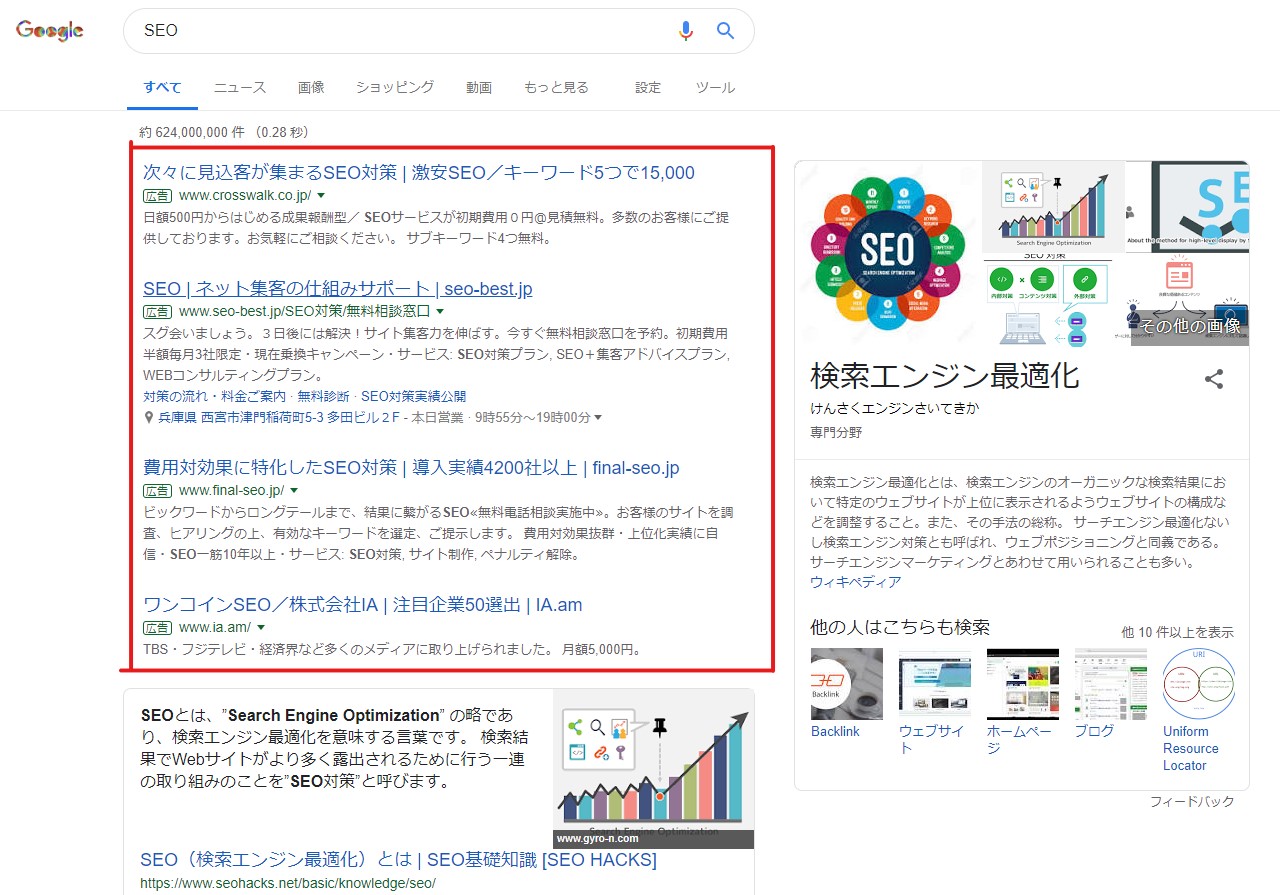Click the ウェブサイト thumbnail image
Image resolution: width=1280 pixels, height=895 pixels.
934,684
